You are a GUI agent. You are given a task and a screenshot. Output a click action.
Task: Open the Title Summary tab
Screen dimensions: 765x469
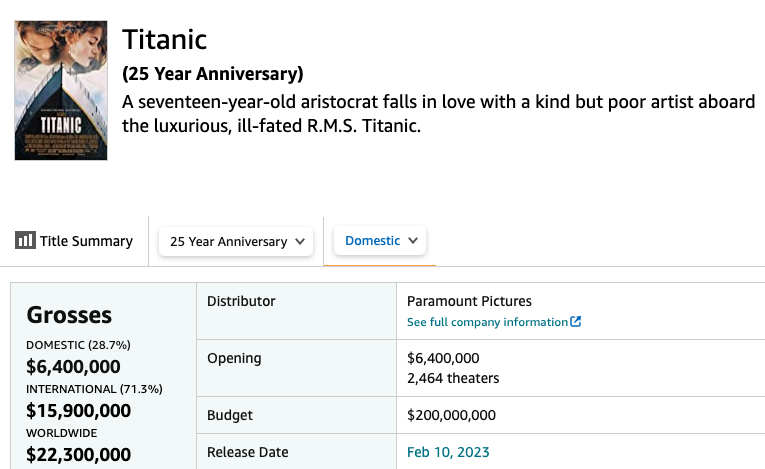coord(74,241)
